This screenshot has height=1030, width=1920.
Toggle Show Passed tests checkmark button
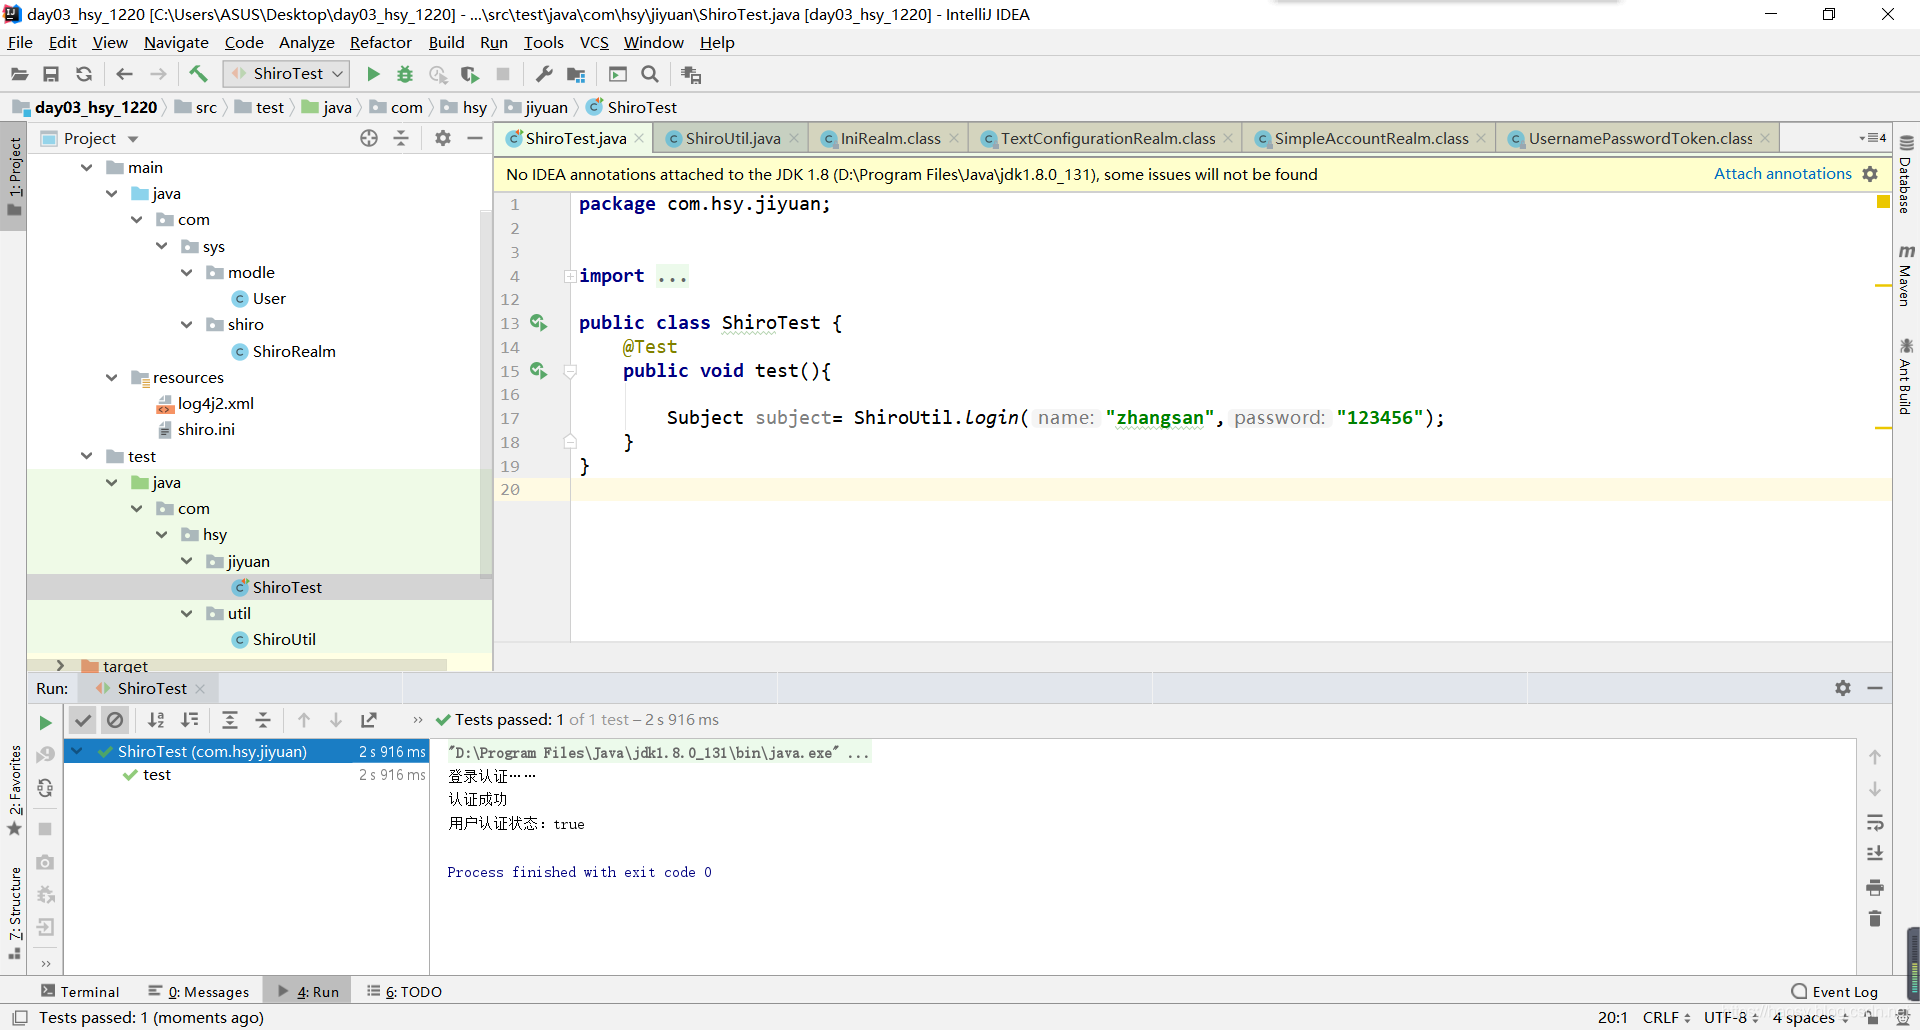83,720
